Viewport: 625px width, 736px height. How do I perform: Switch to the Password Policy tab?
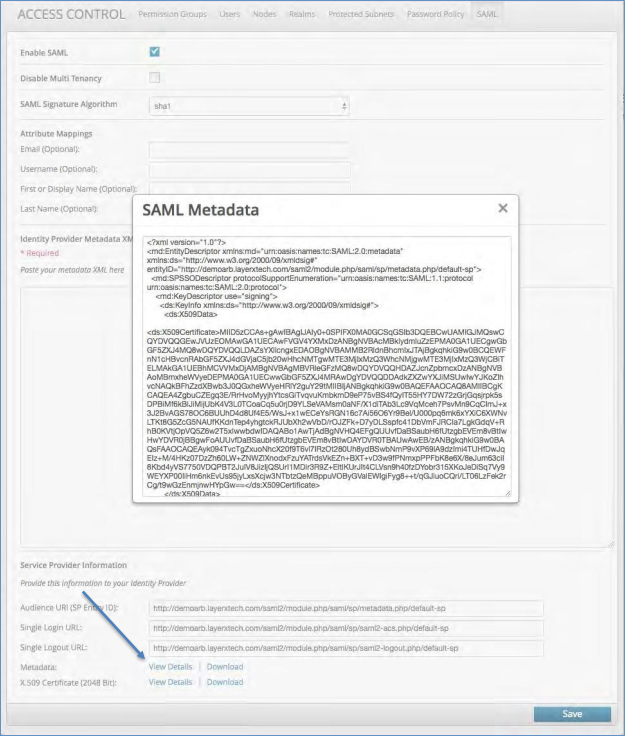(436, 15)
